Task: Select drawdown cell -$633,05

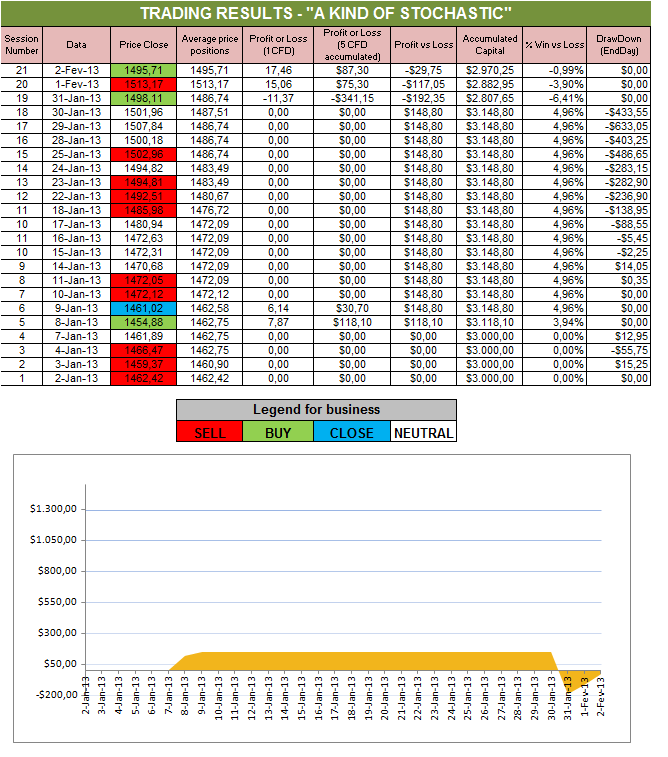Action: [x=619, y=126]
